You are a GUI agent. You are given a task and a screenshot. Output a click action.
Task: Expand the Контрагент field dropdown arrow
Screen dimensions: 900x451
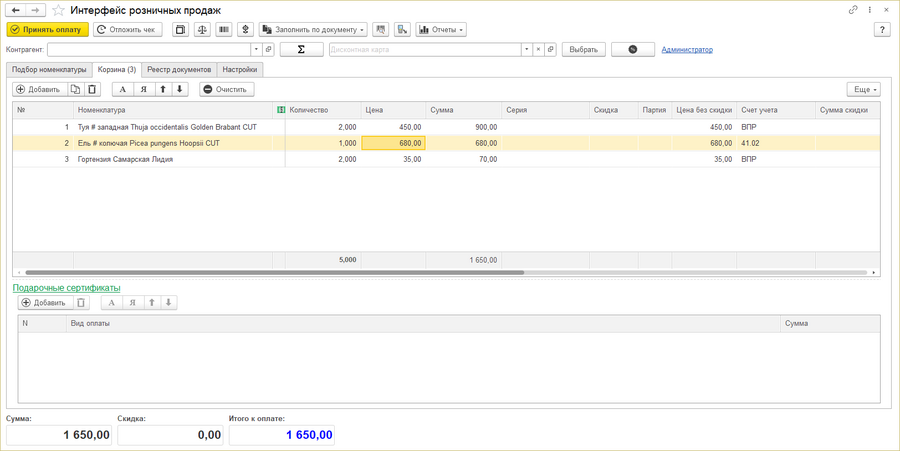pyautogui.click(x=256, y=49)
